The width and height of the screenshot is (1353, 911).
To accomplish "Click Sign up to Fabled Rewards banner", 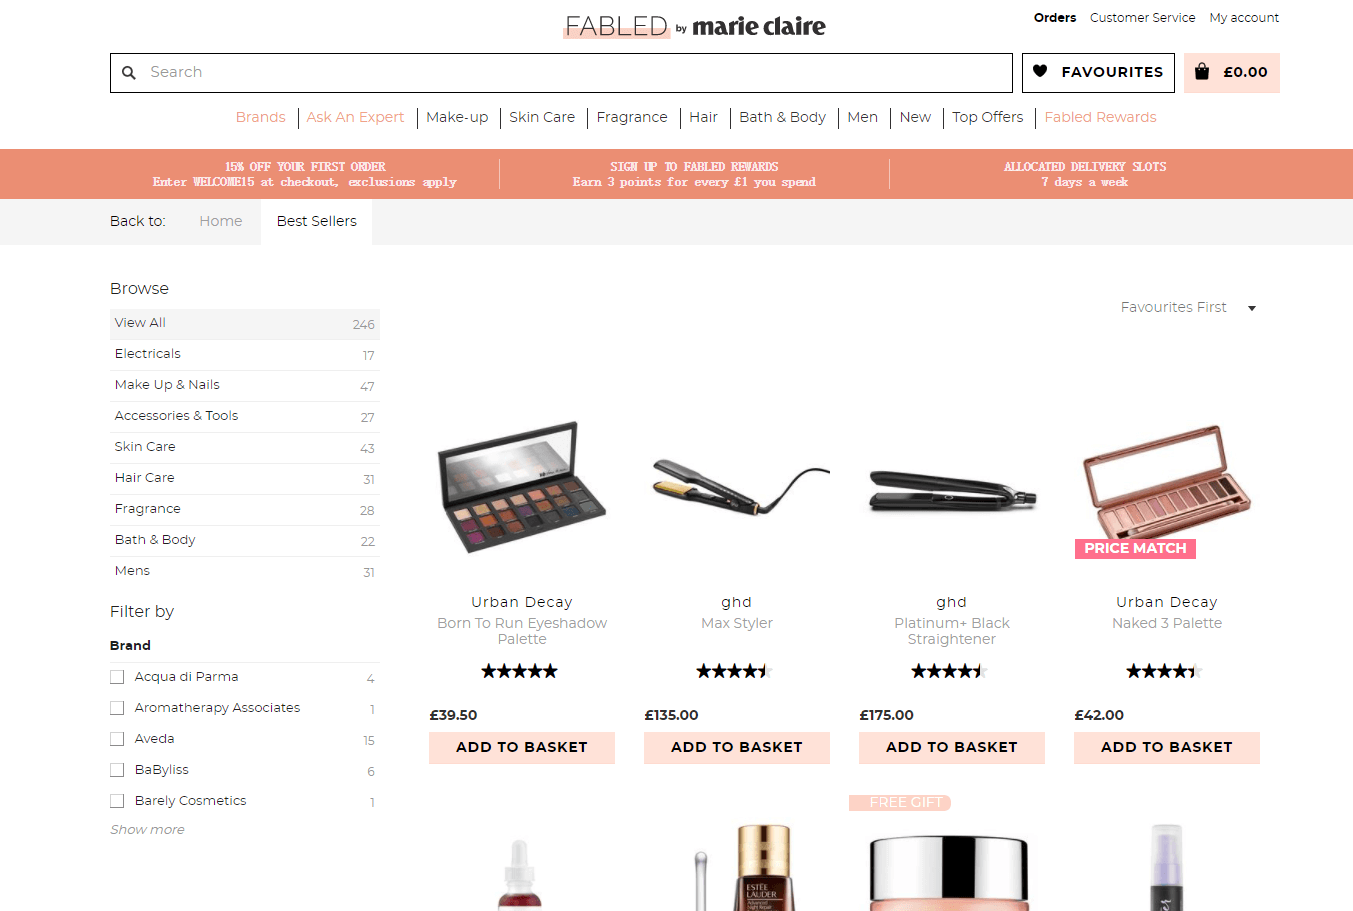I will [x=694, y=174].
